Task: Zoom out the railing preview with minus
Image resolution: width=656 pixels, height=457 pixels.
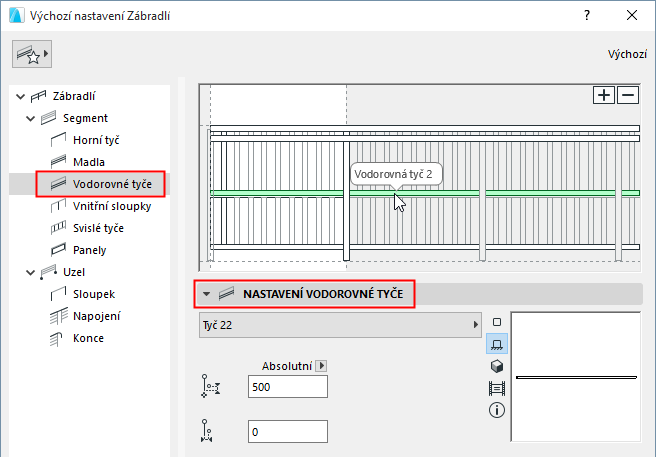Action: (628, 95)
